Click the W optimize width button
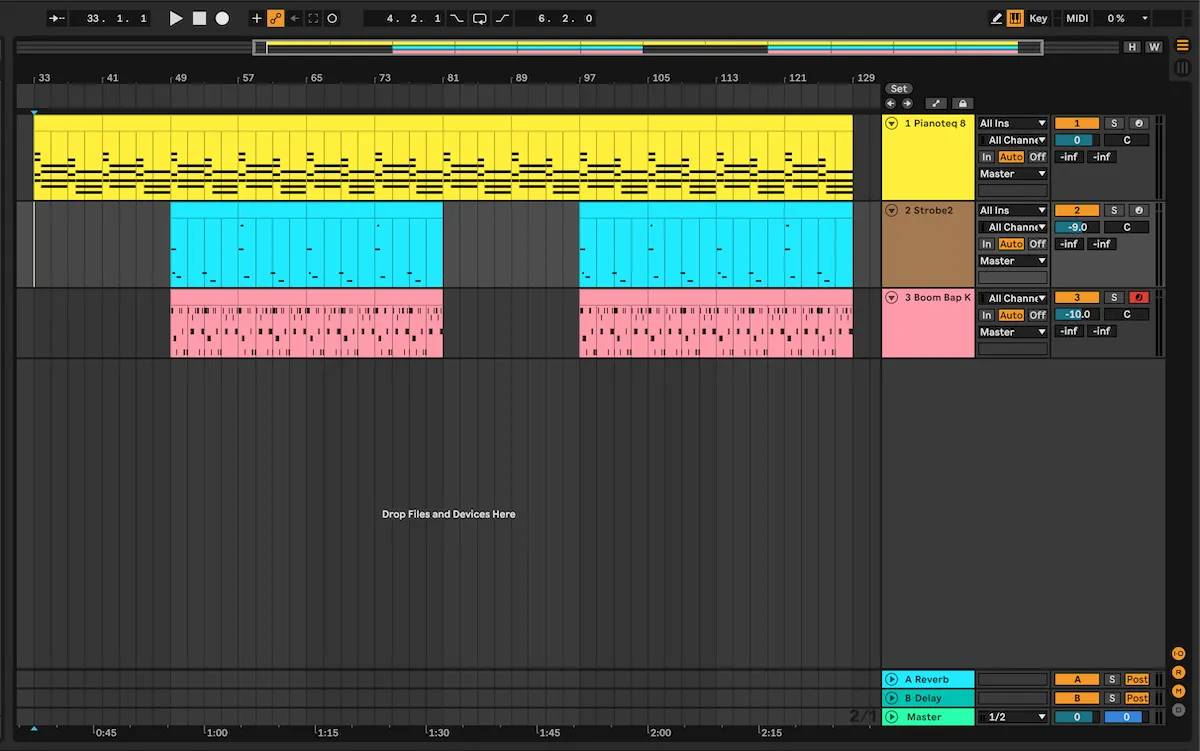The width and height of the screenshot is (1200, 751). (x=1153, y=47)
